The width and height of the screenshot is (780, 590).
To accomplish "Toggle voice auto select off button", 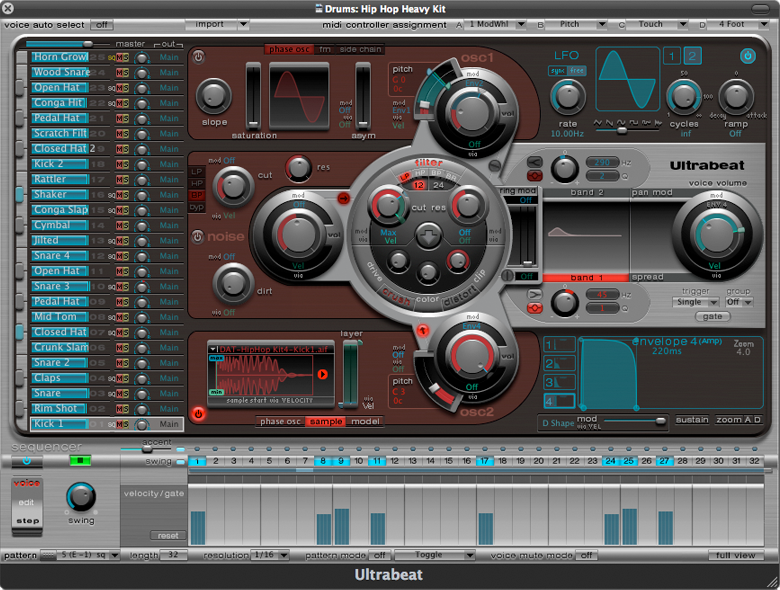I will pyautogui.click(x=101, y=24).
